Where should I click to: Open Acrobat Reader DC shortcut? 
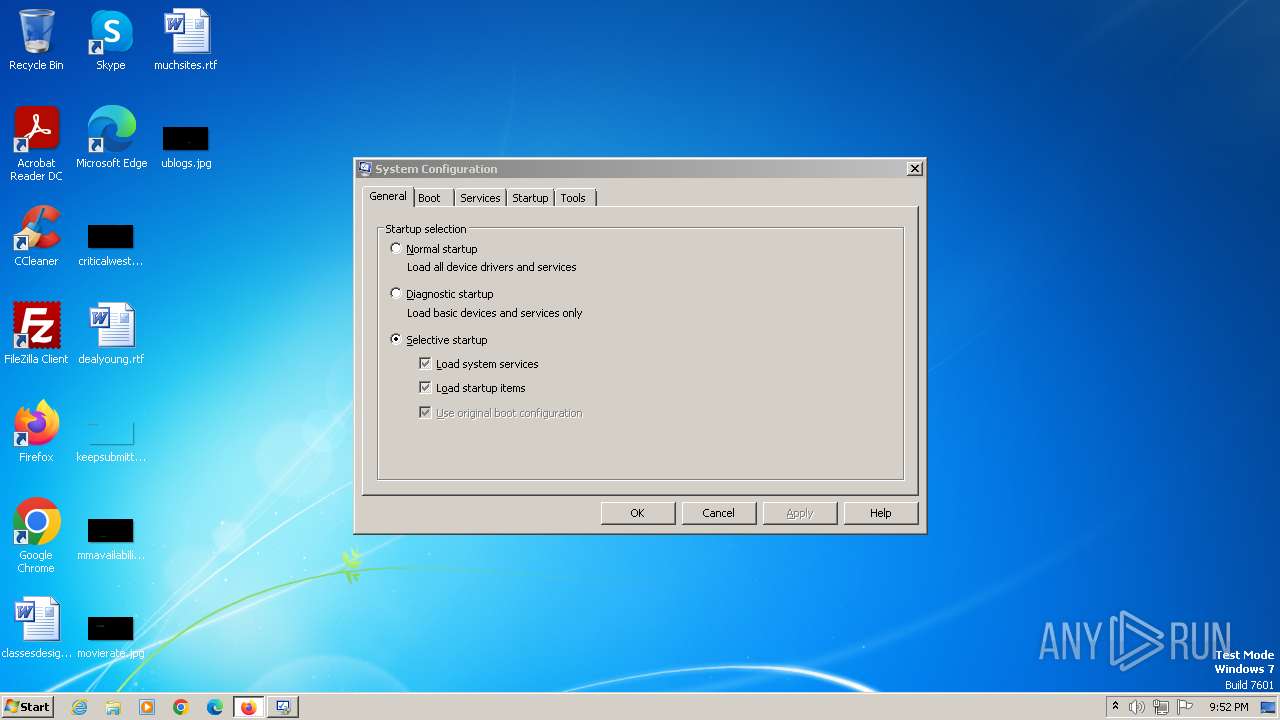pyautogui.click(x=36, y=143)
